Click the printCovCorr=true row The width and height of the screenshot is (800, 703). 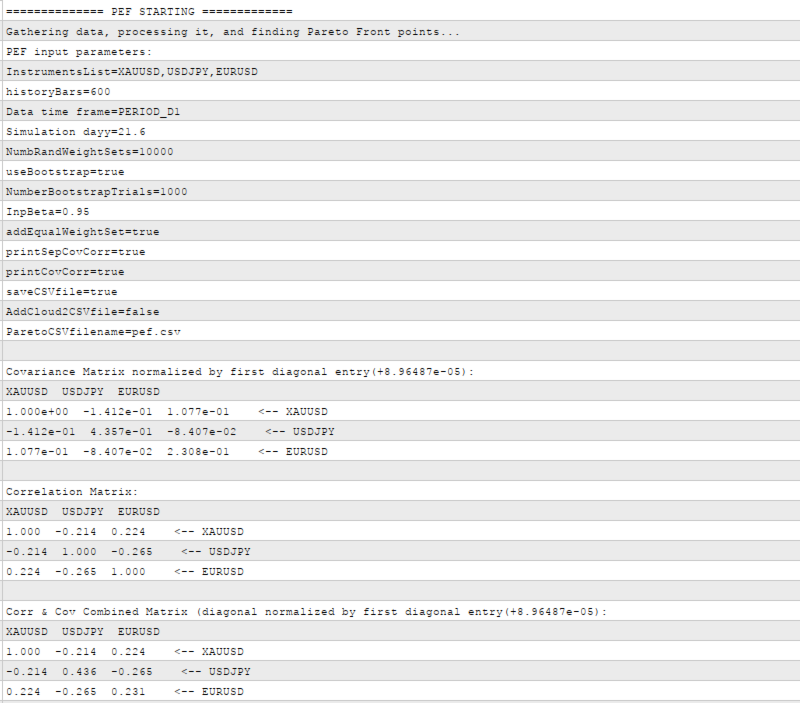tap(401, 271)
